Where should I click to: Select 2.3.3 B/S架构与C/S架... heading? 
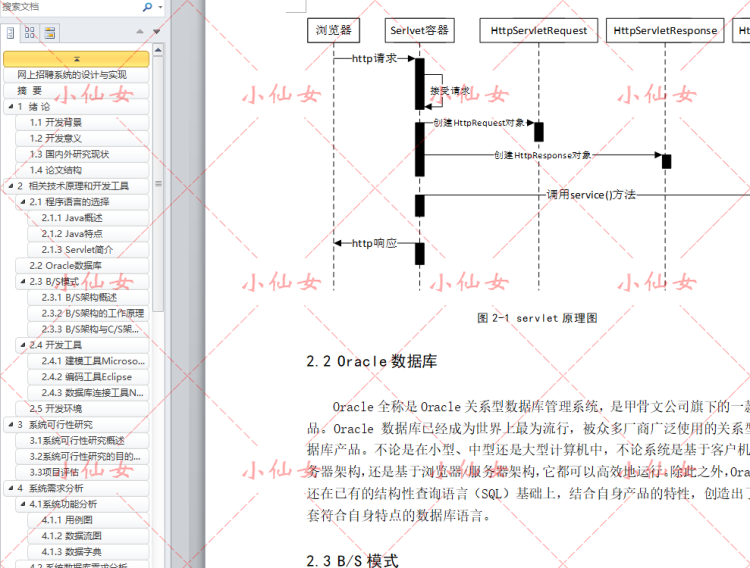tap(88, 329)
